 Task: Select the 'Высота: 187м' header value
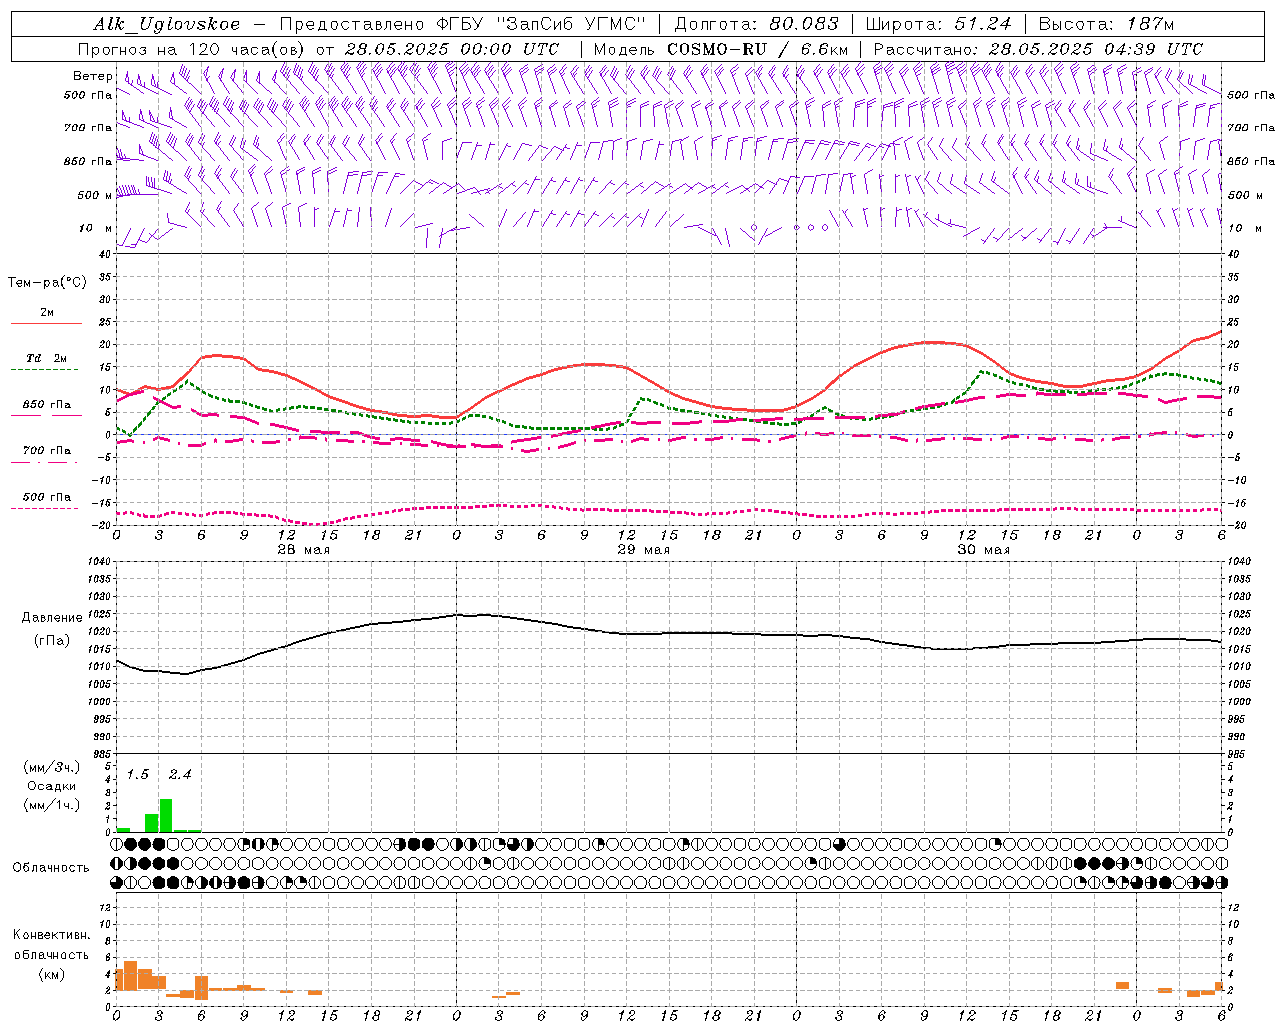pos(1106,24)
